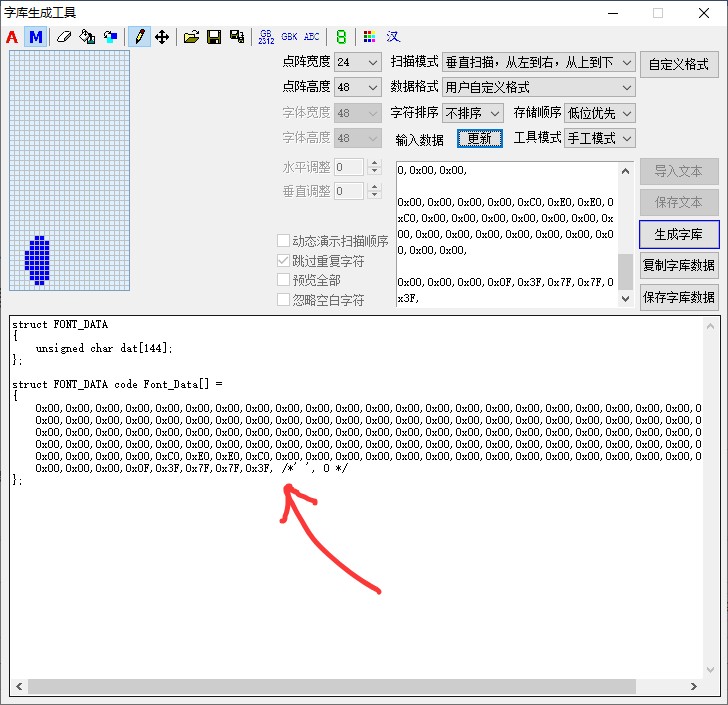Select the pencil drawing tool
The width and height of the screenshot is (728, 705).
[x=139, y=37]
